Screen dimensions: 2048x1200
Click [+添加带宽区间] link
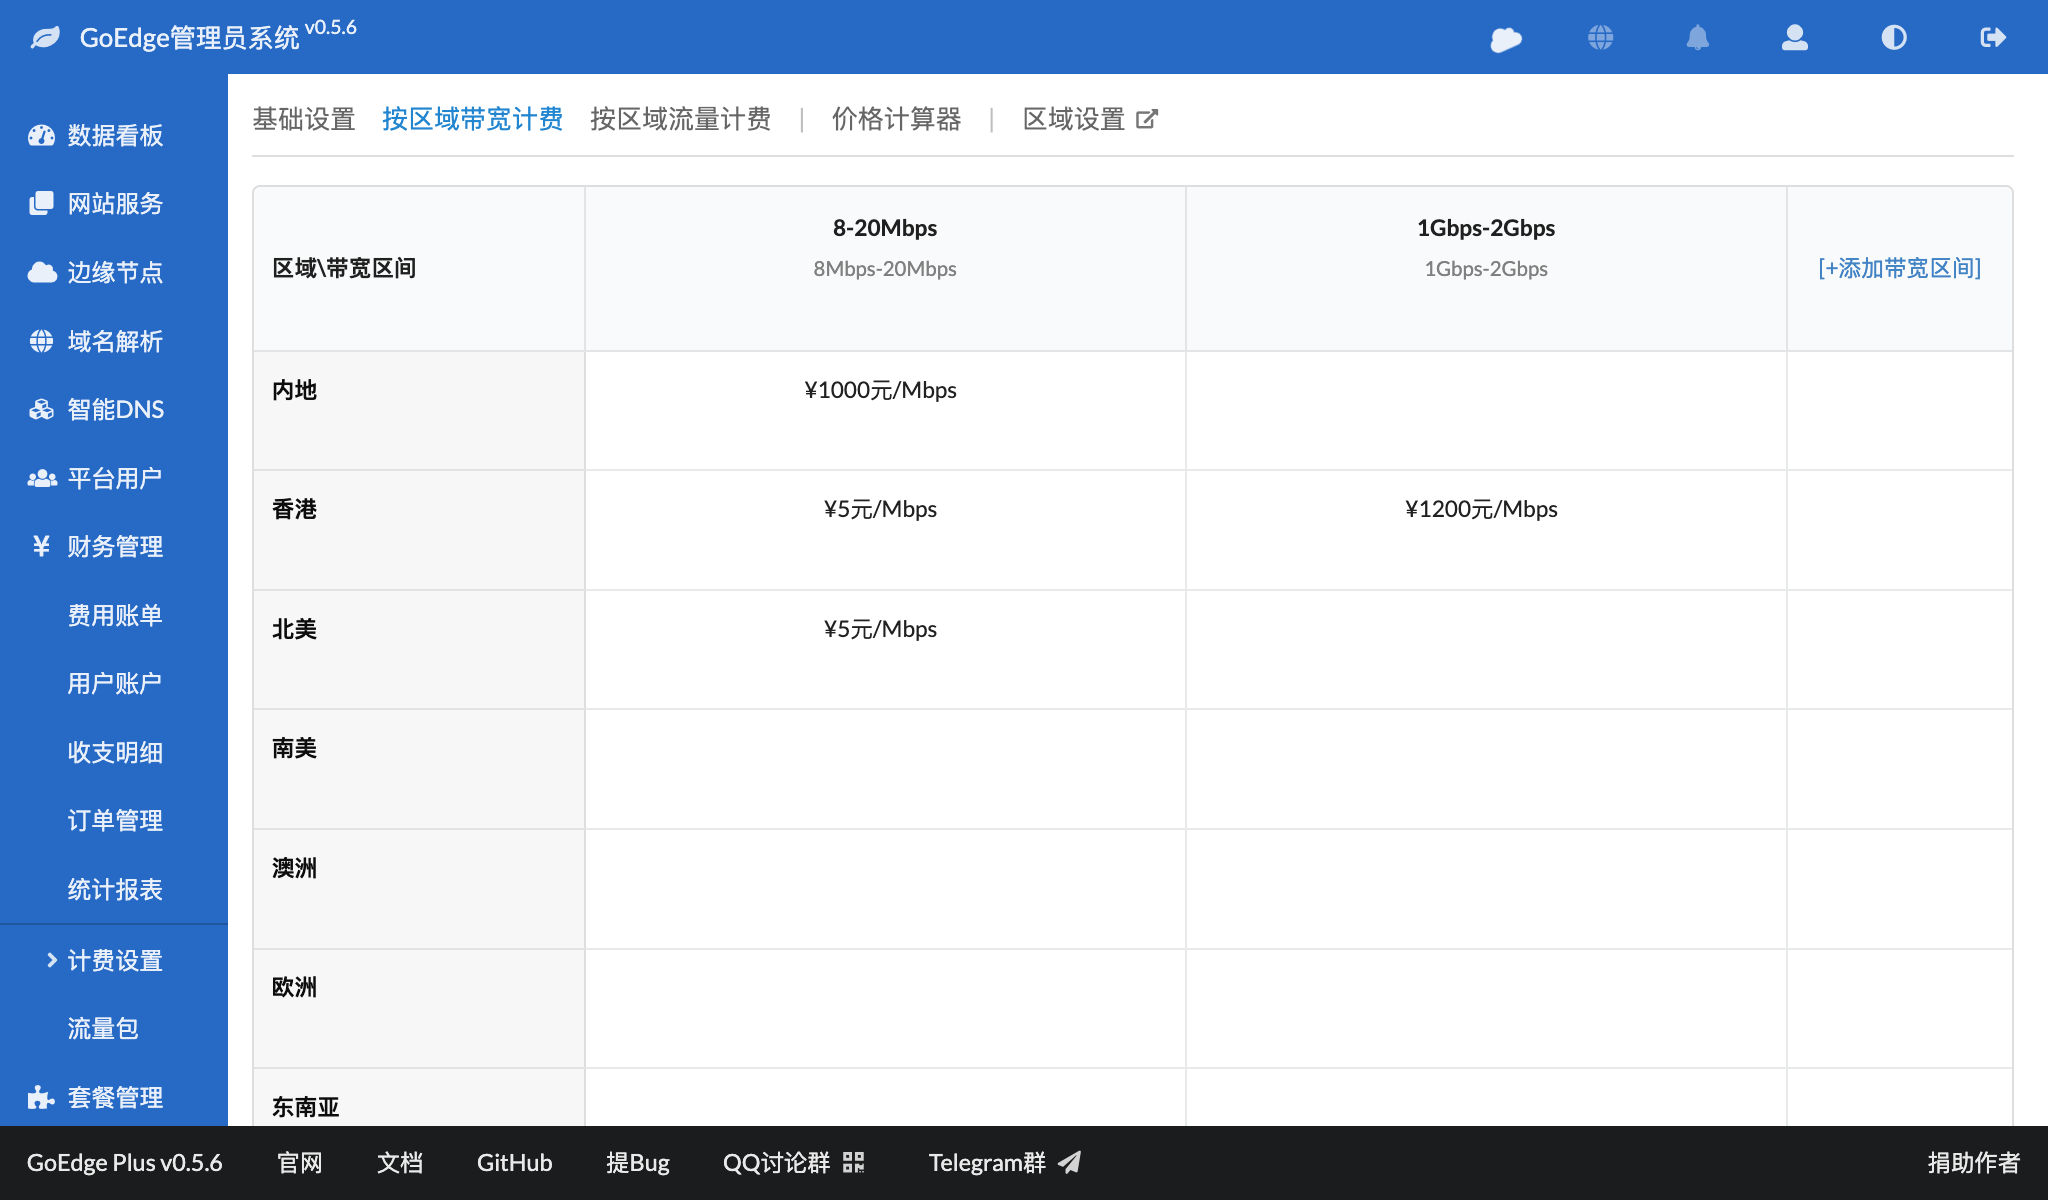(x=1899, y=268)
